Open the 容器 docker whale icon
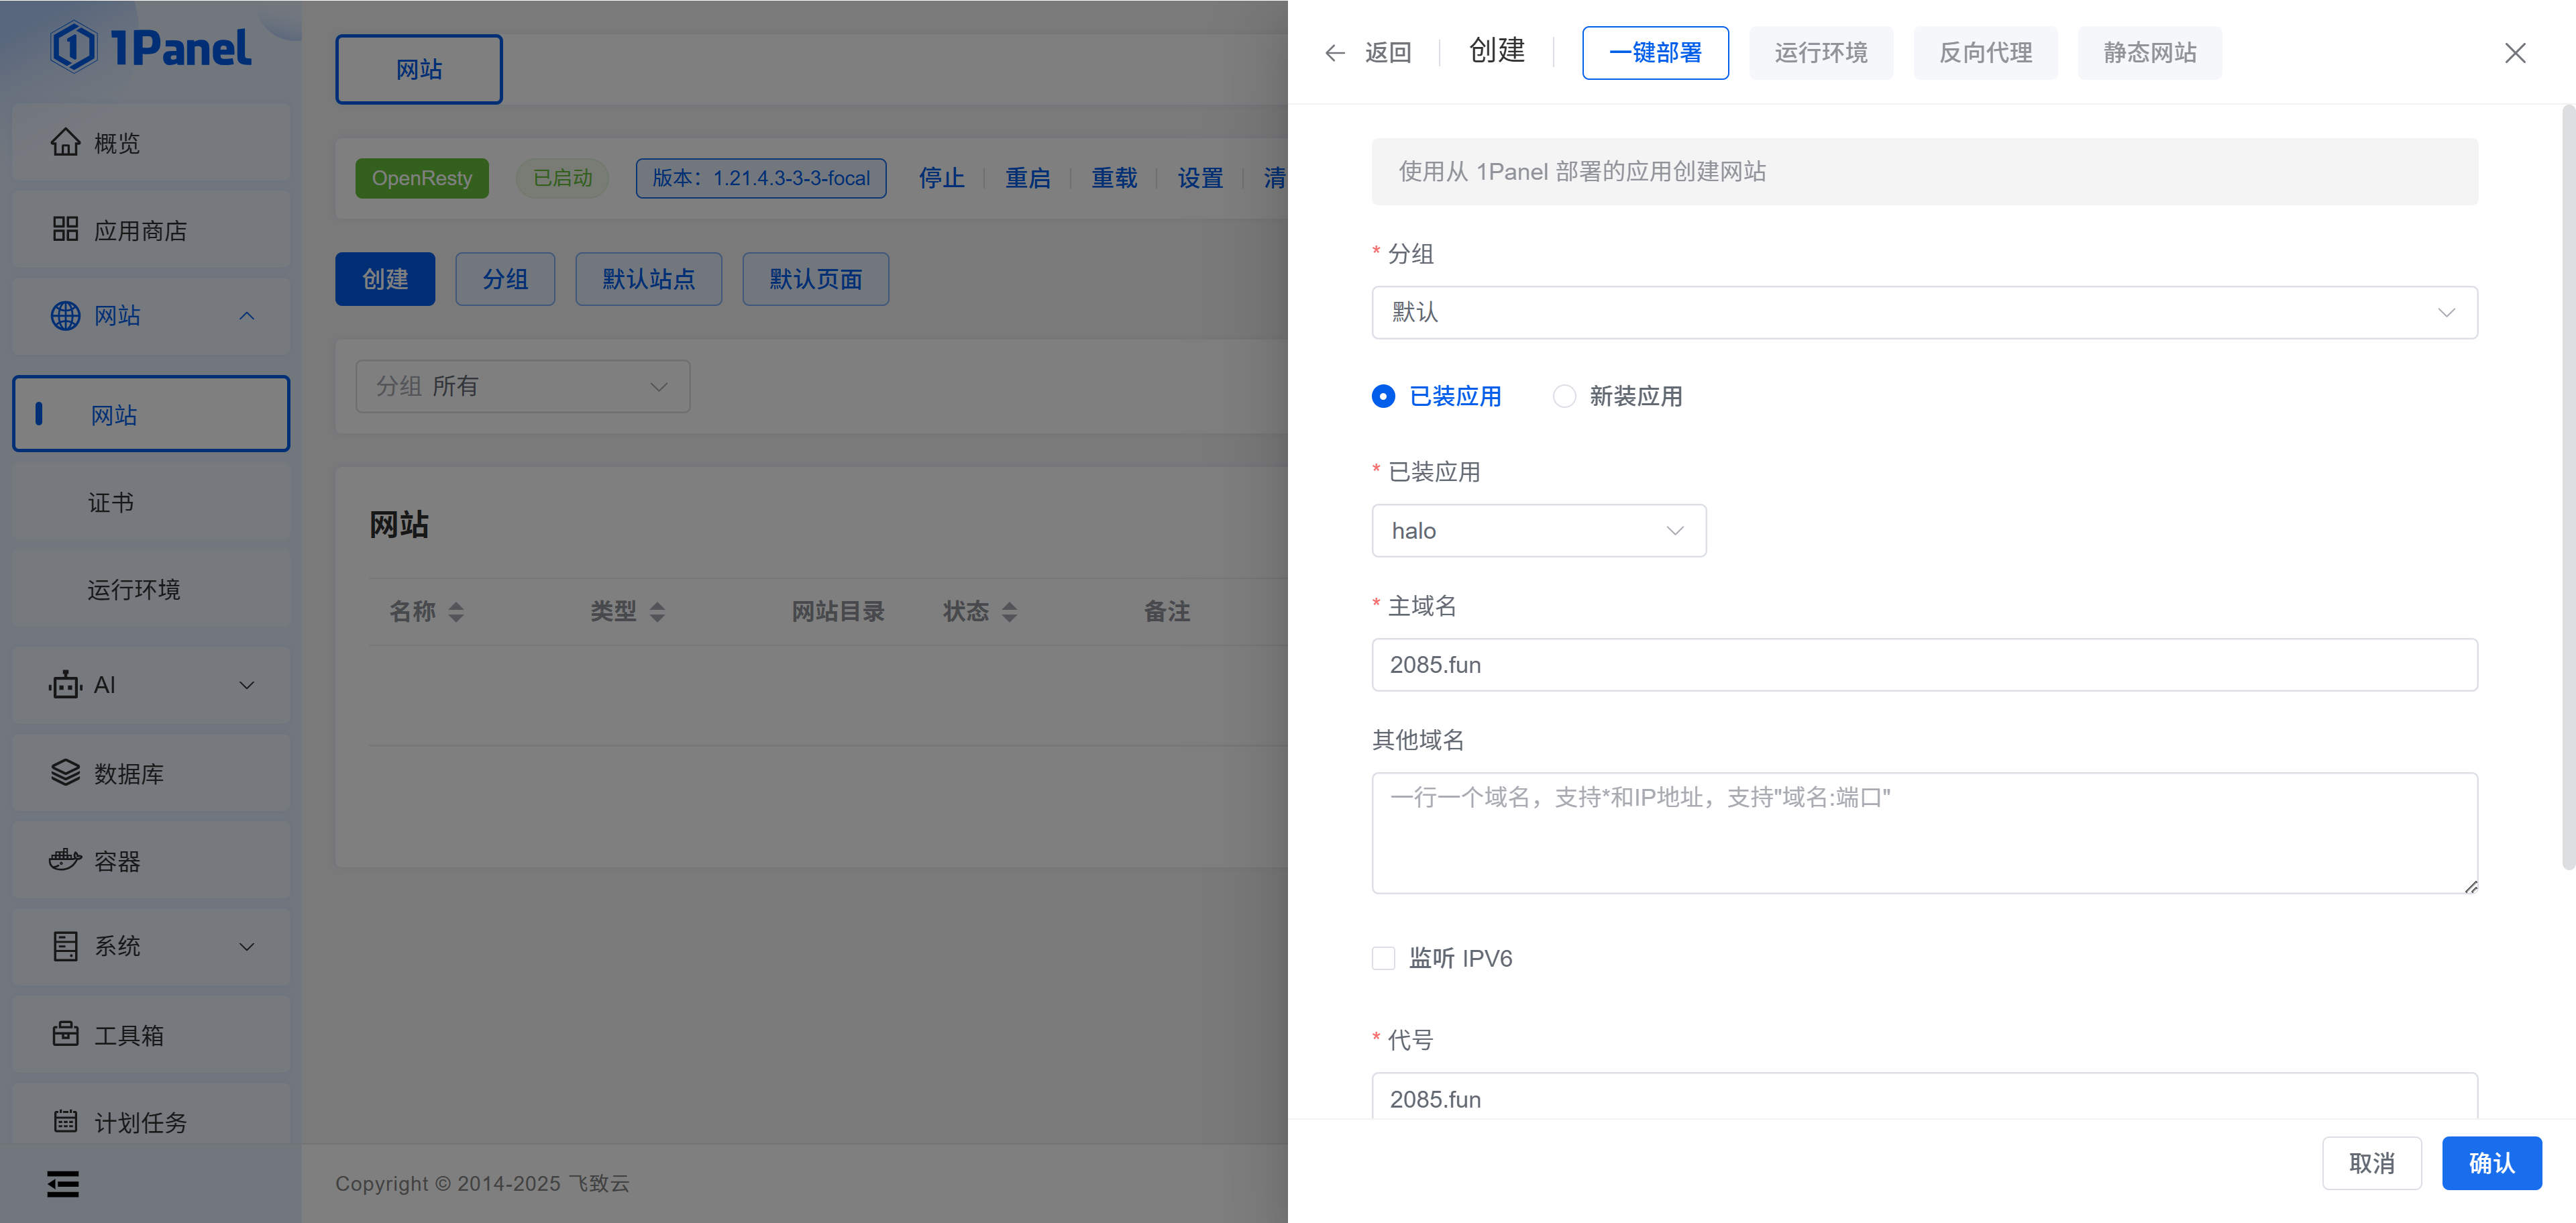 pyautogui.click(x=65, y=860)
